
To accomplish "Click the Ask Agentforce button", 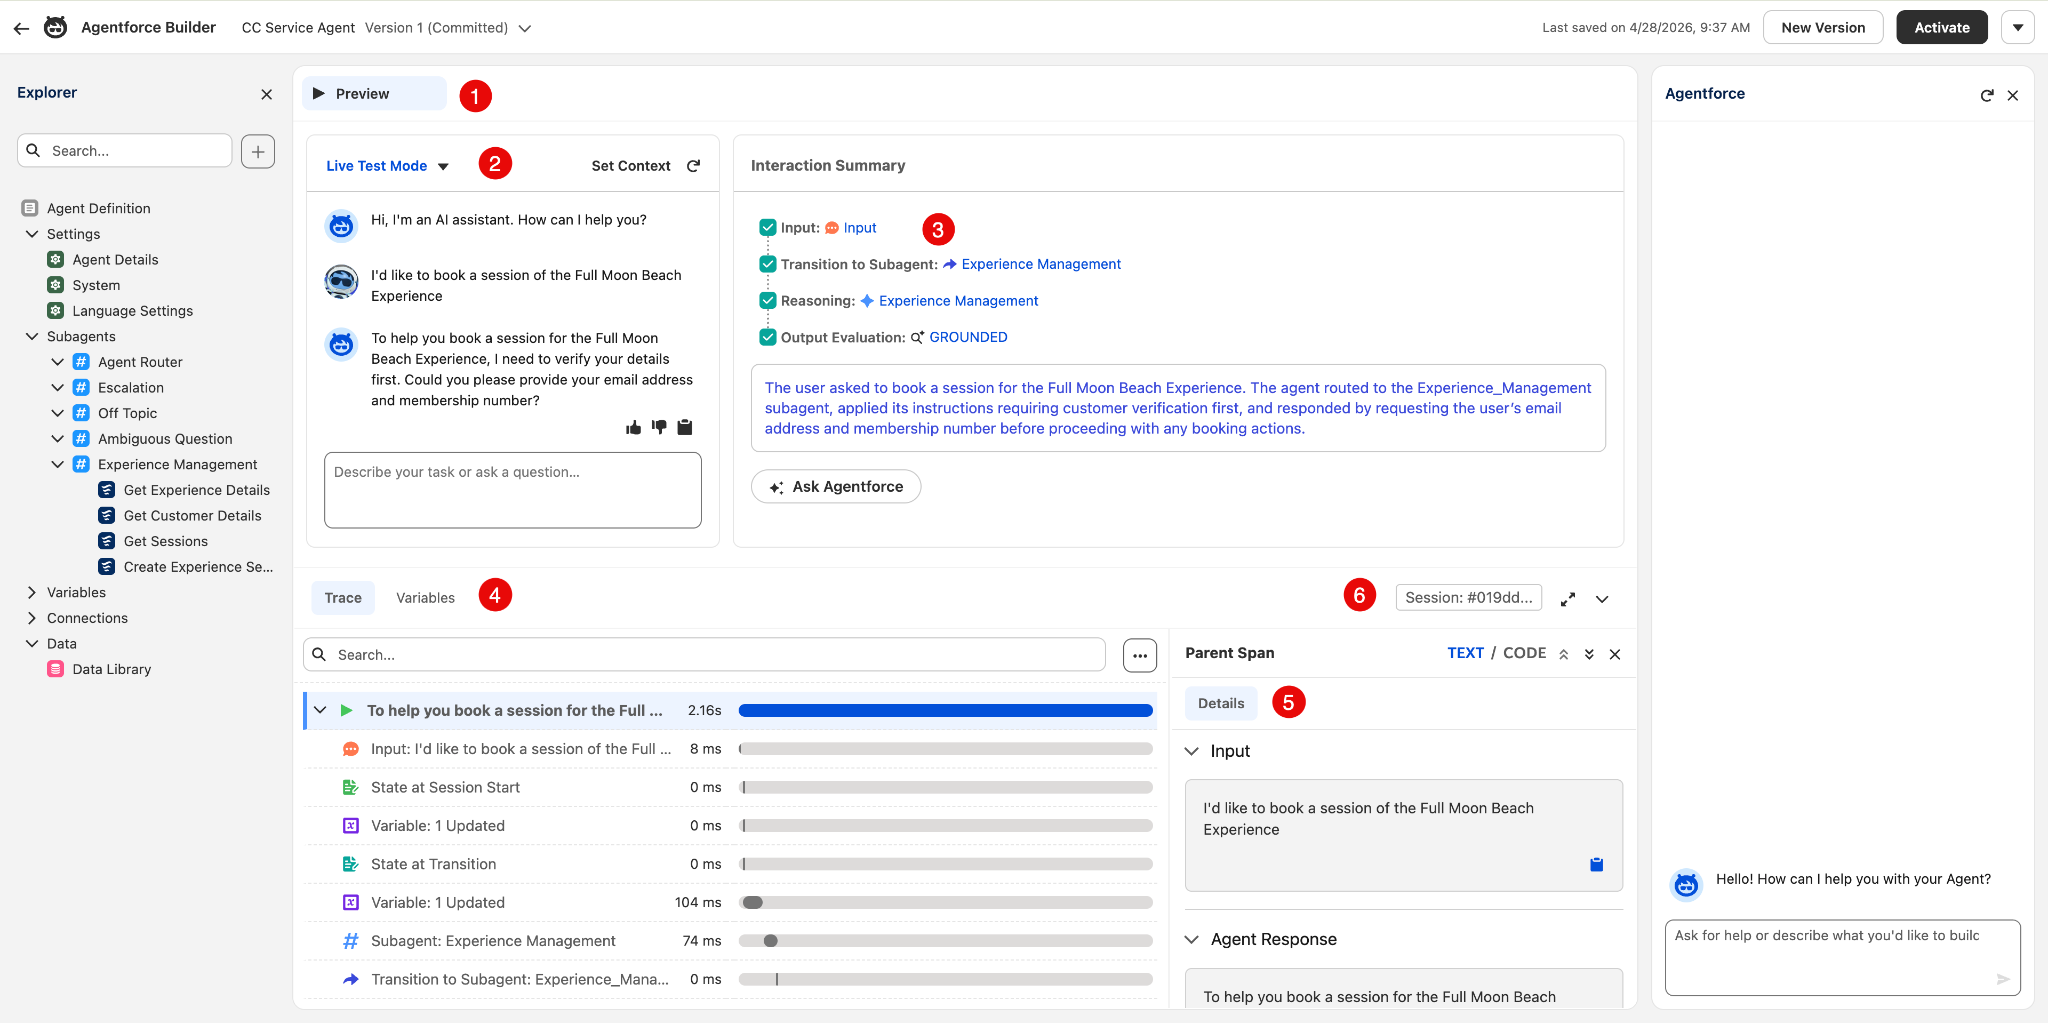I will pyautogui.click(x=836, y=487).
